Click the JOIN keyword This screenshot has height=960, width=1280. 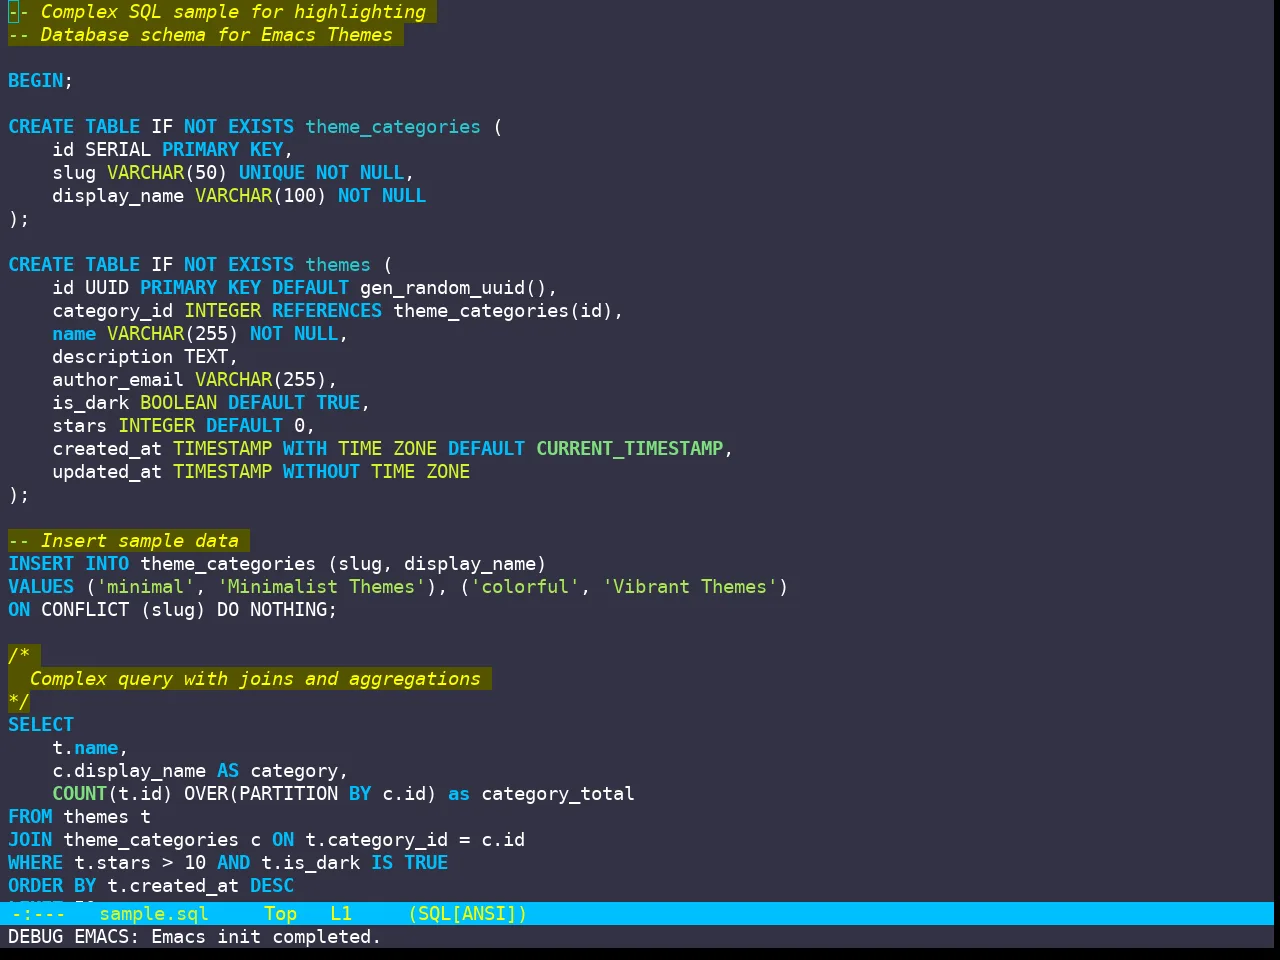point(30,840)
